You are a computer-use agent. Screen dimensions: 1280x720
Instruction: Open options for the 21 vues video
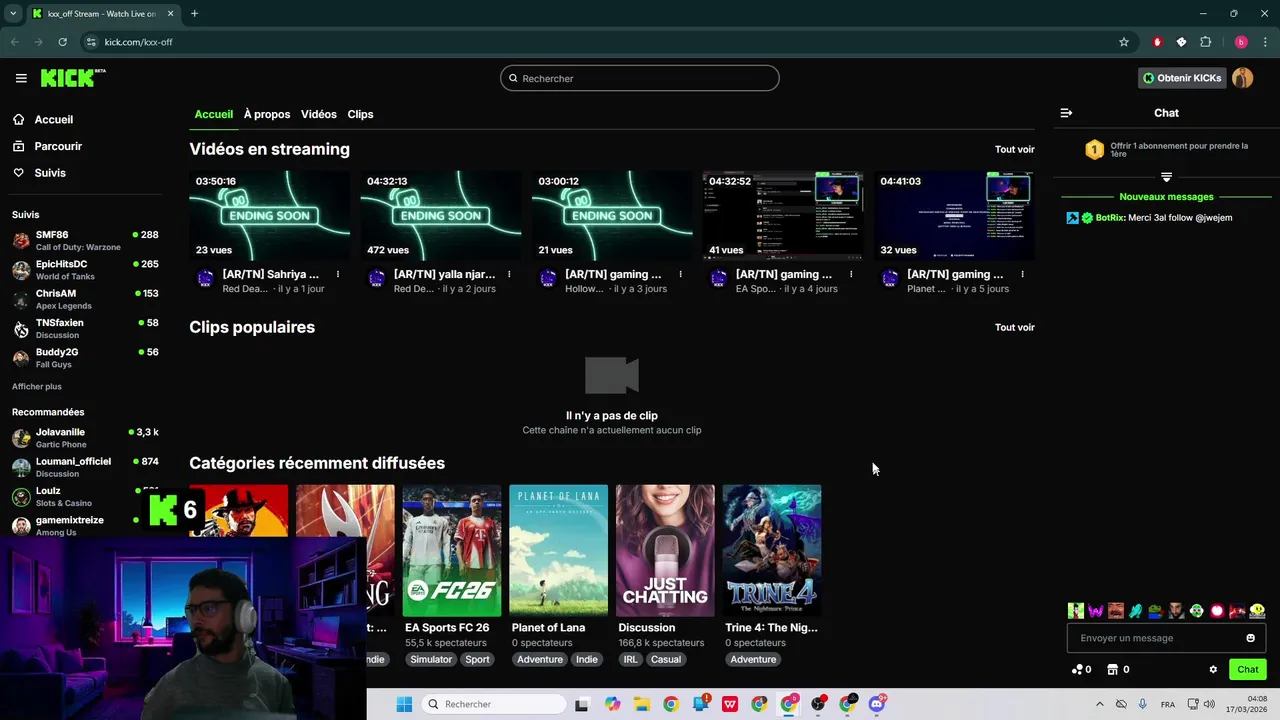[x=681, y=274]
